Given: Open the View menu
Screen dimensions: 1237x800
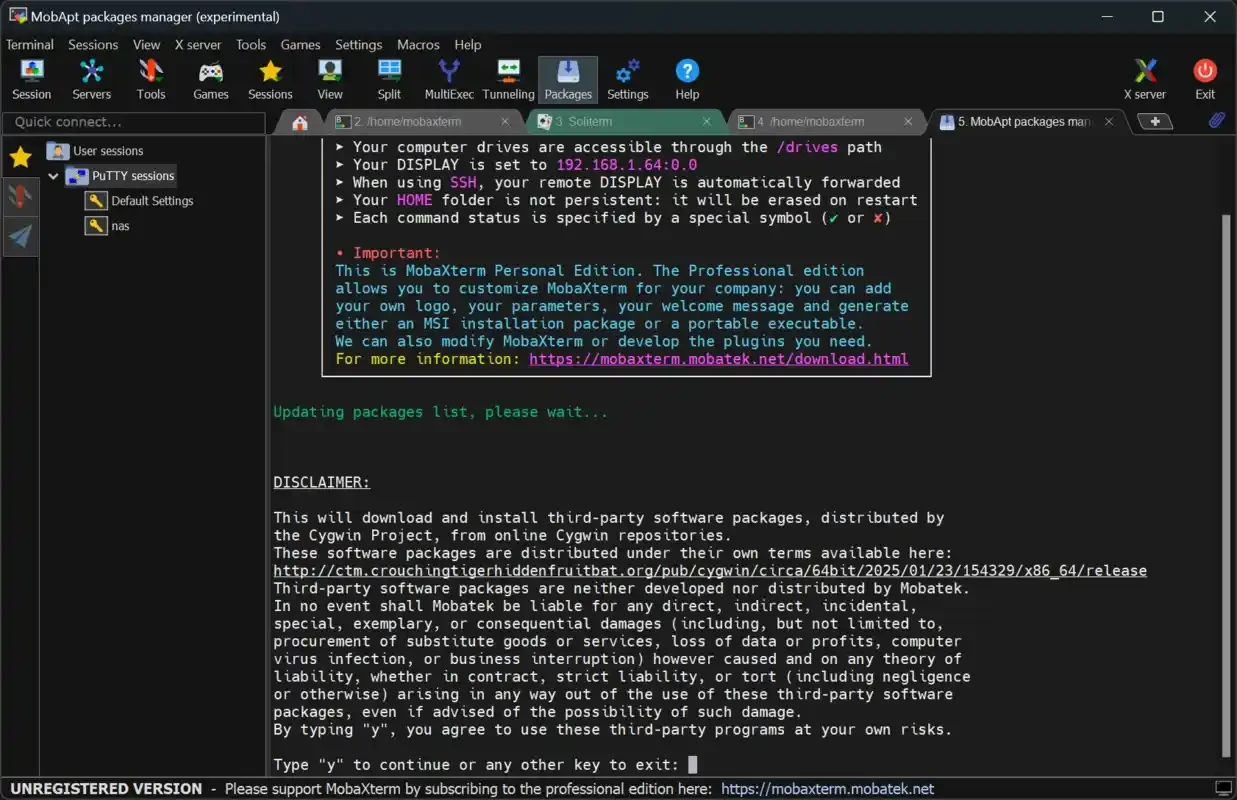Looking at the screenshot, I should tap(147, 44).
